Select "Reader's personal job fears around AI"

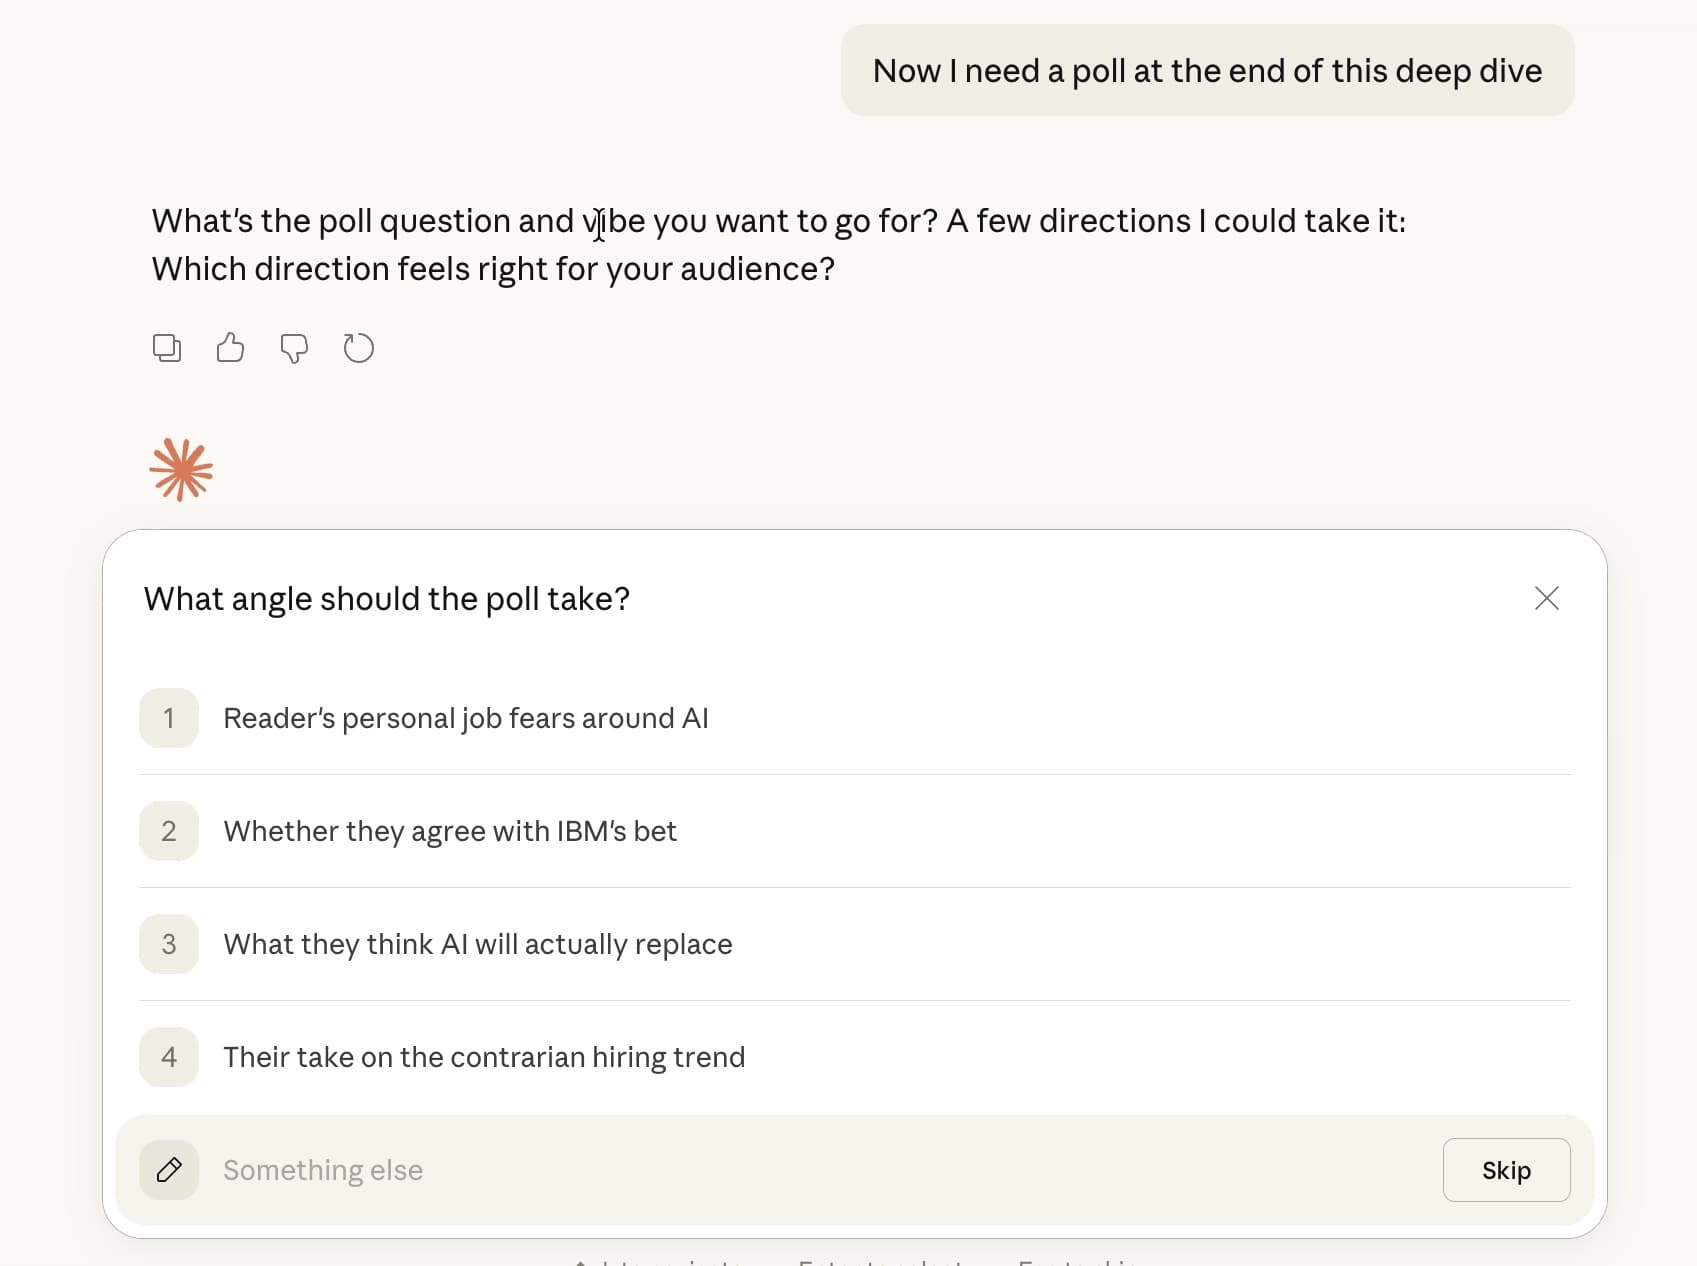pyautogui.click(x=466, y=718)
